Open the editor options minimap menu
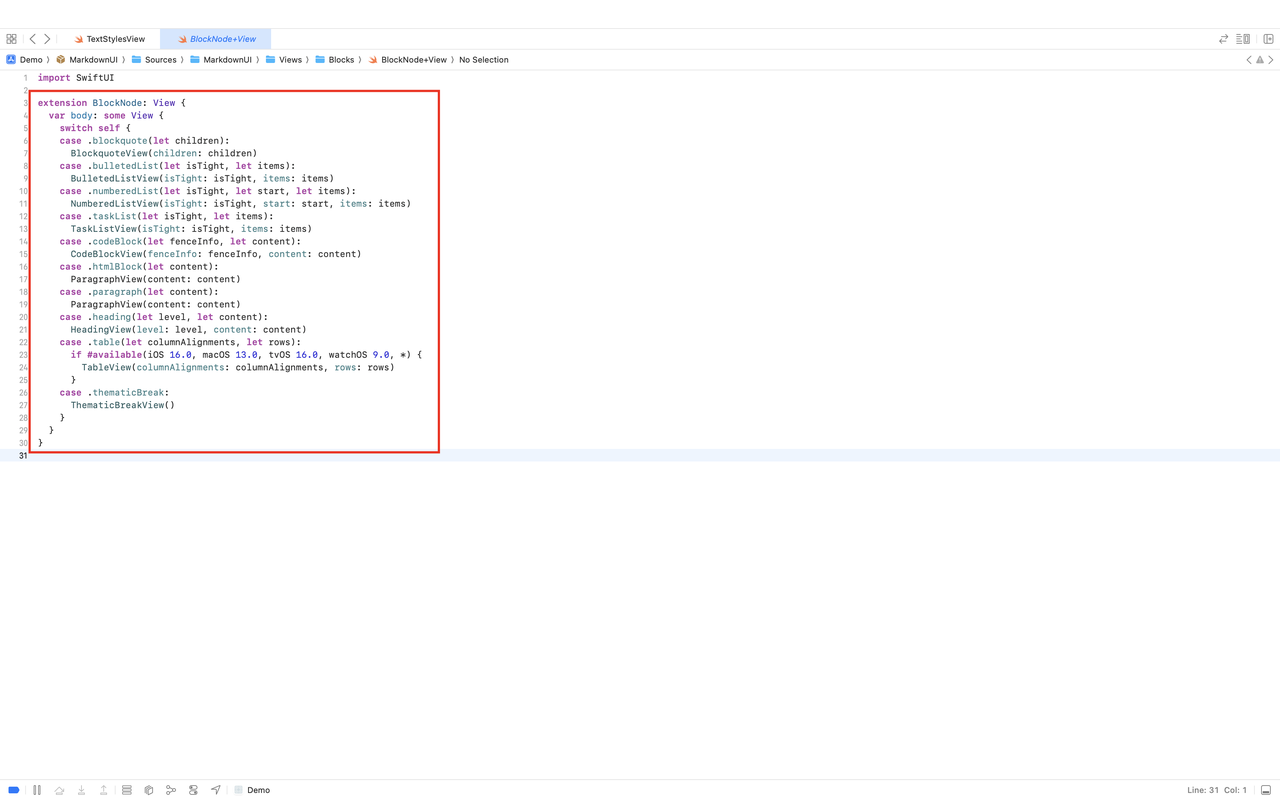 pos(1243,39)
